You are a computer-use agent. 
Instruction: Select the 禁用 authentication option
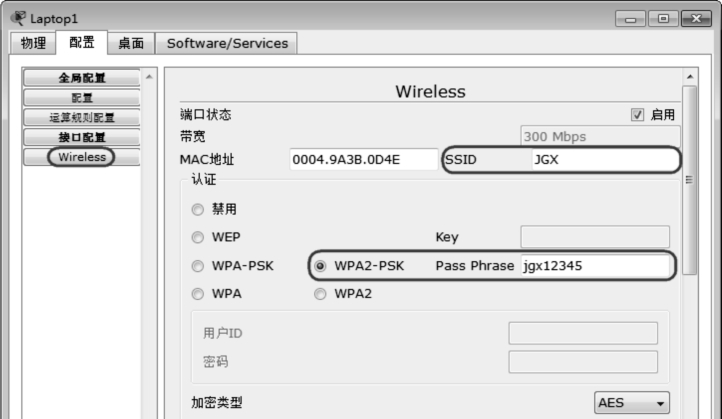point(197,209)
